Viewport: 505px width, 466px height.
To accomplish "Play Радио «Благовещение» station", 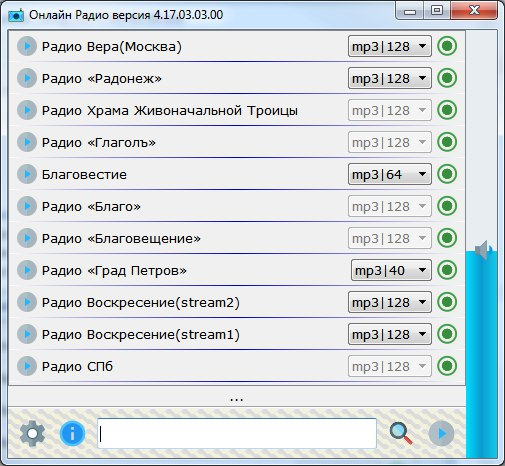I will tap(27, 238).
